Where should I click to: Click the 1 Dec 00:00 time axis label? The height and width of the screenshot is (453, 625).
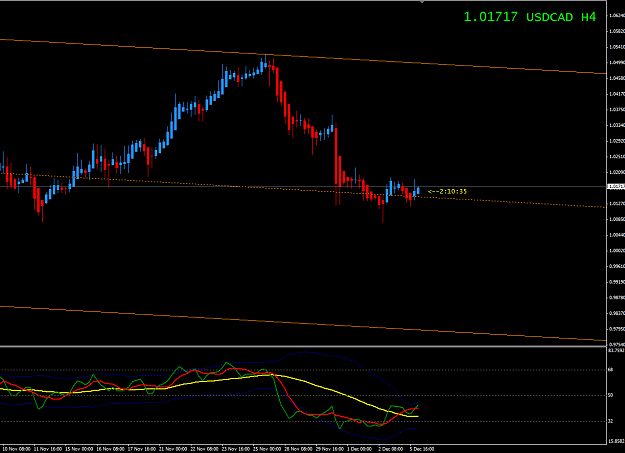(360, 449)
